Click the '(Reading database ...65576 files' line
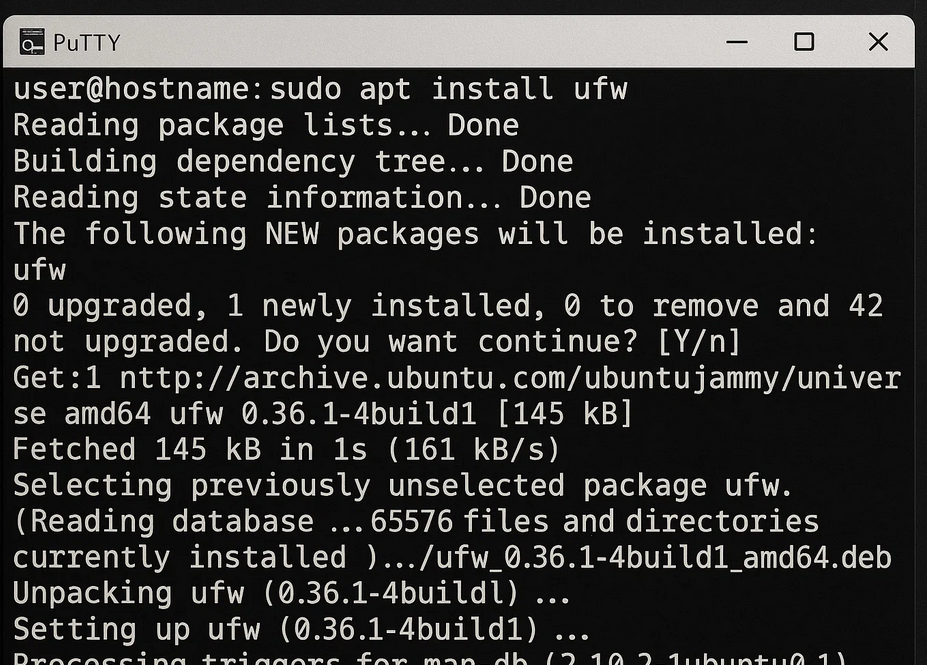 pyautogui.click(x=415, y=522)
